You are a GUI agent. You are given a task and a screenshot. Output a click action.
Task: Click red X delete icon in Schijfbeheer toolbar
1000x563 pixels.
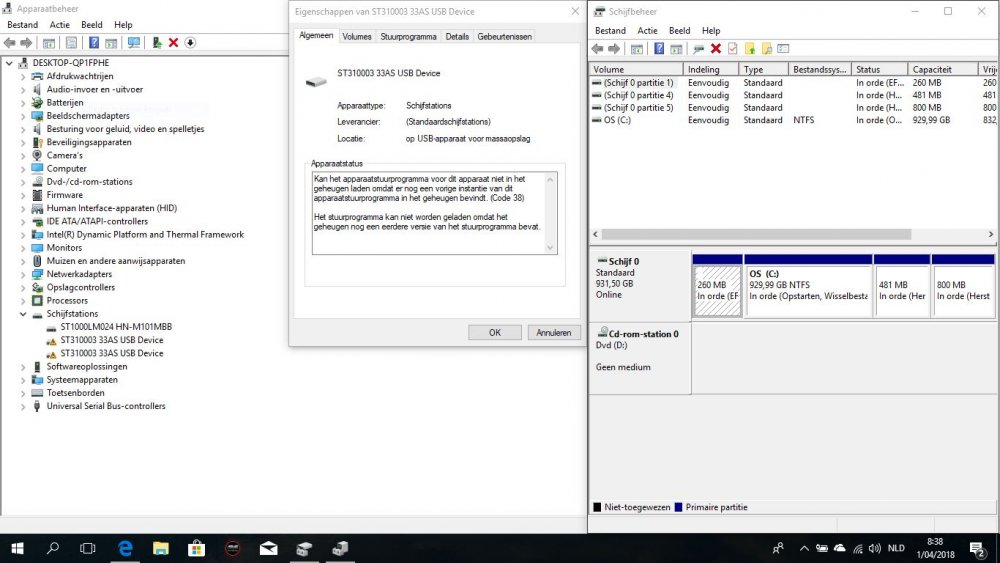(x=716, y=48)
